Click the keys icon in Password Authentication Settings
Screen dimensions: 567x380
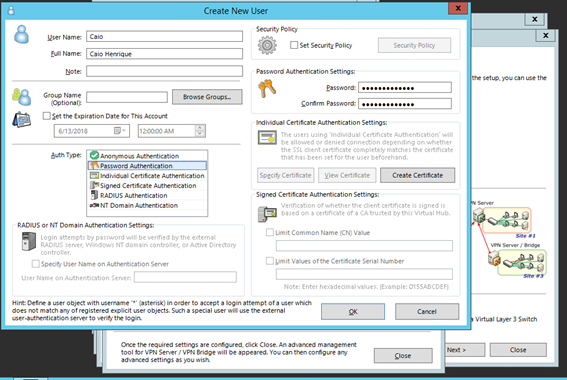(x=267, y=89)
